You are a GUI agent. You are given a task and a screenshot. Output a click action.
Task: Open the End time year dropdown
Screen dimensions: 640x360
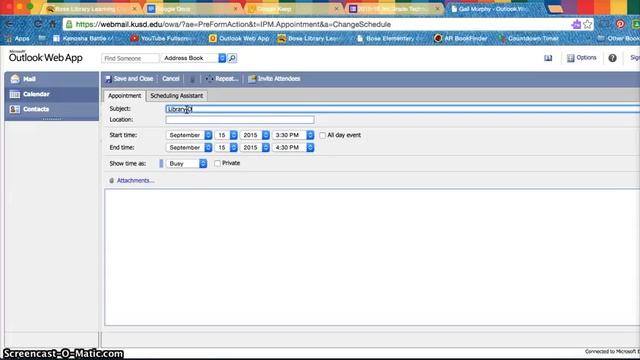[x=255, y=147]
